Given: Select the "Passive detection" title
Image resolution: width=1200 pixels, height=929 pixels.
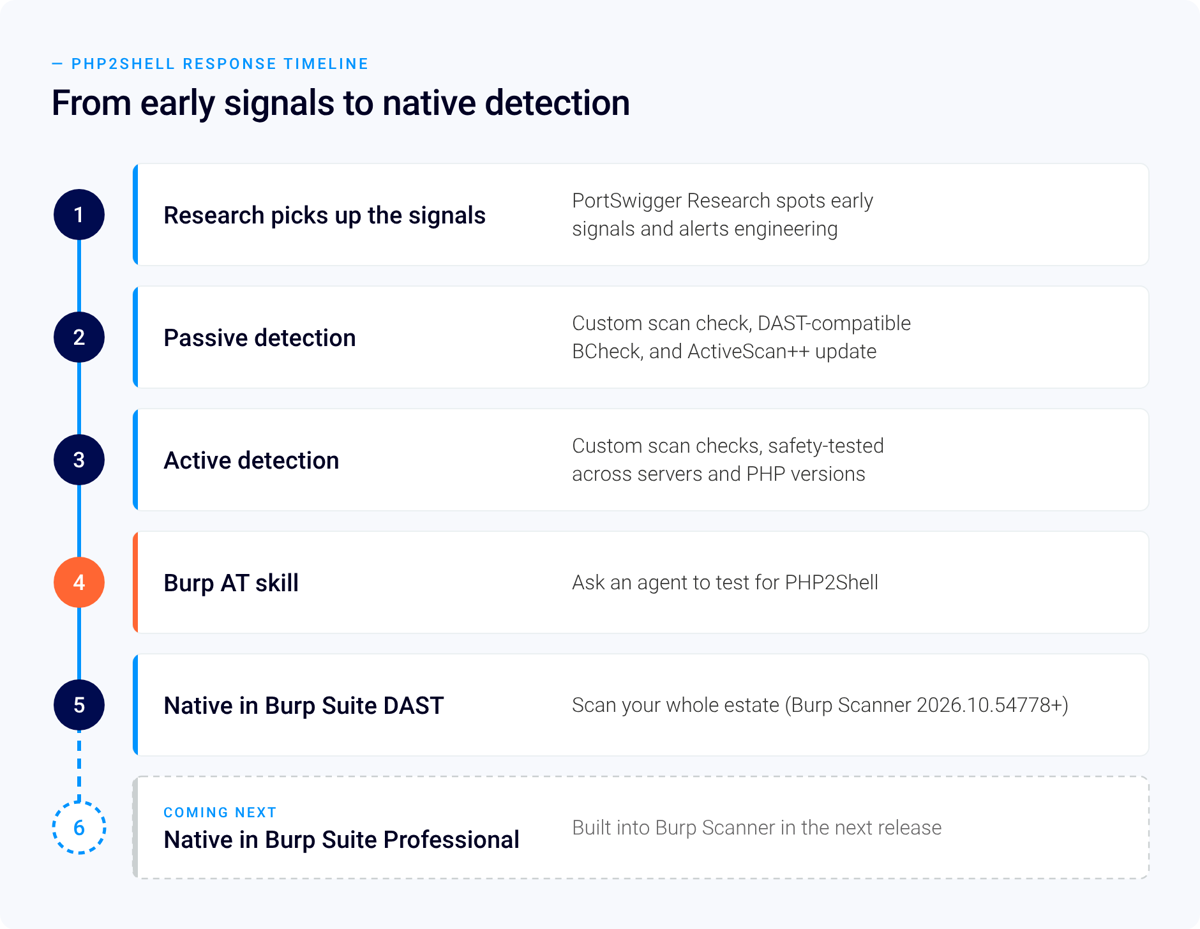Looking at the screenshot, I should [260, 338].
